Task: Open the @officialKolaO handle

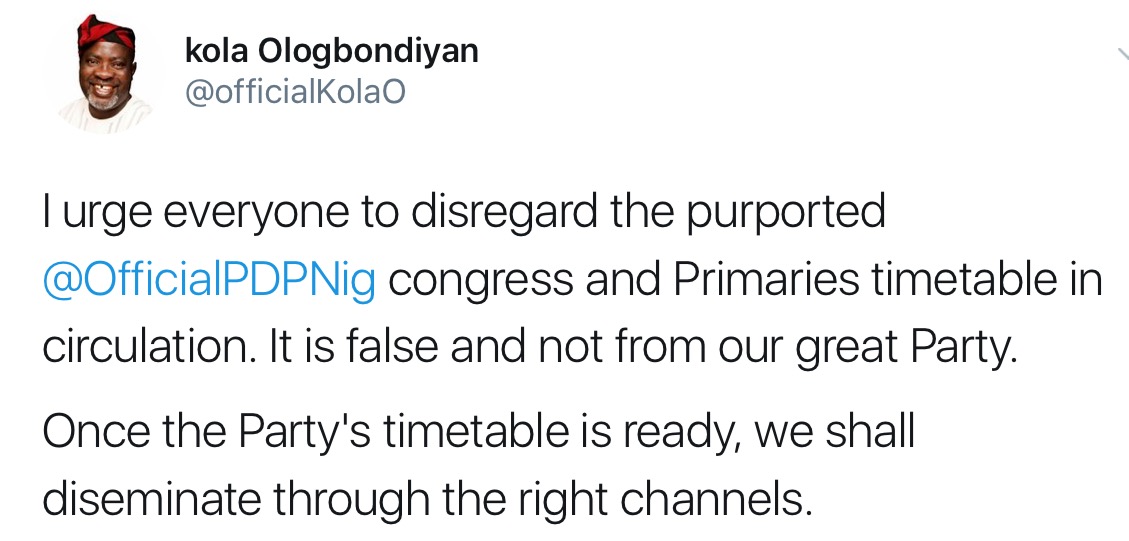Action: (295, 92)
